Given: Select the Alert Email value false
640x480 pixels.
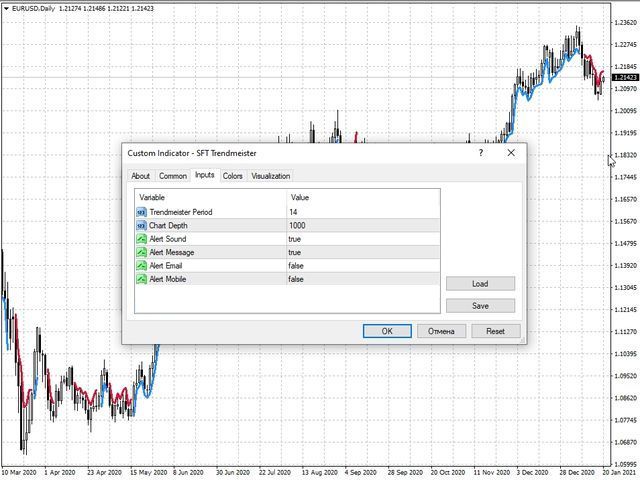Looking at the screenshot, I should [296, 266].
